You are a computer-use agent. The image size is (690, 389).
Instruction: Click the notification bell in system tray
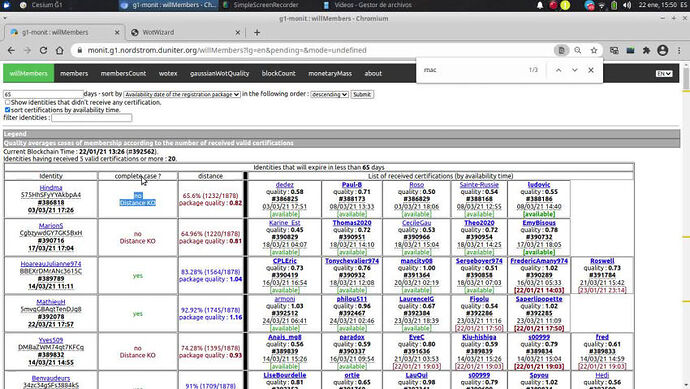coord(540,5)
